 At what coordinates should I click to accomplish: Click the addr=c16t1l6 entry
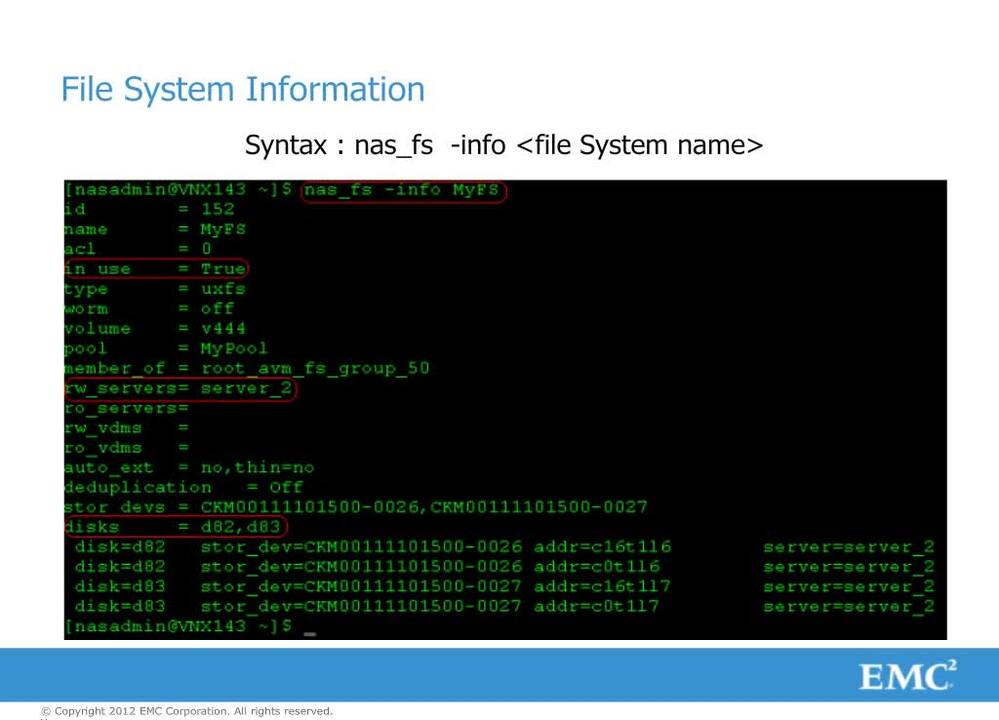(602, 547)
